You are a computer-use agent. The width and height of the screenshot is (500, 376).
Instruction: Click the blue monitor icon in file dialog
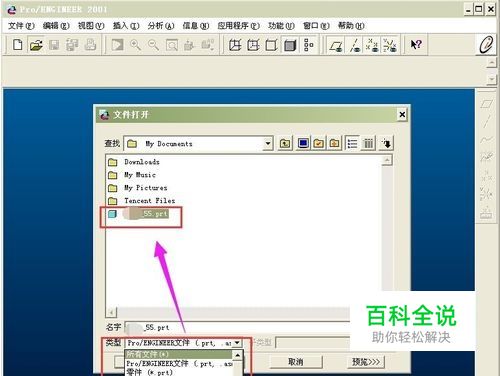point(303,144)
